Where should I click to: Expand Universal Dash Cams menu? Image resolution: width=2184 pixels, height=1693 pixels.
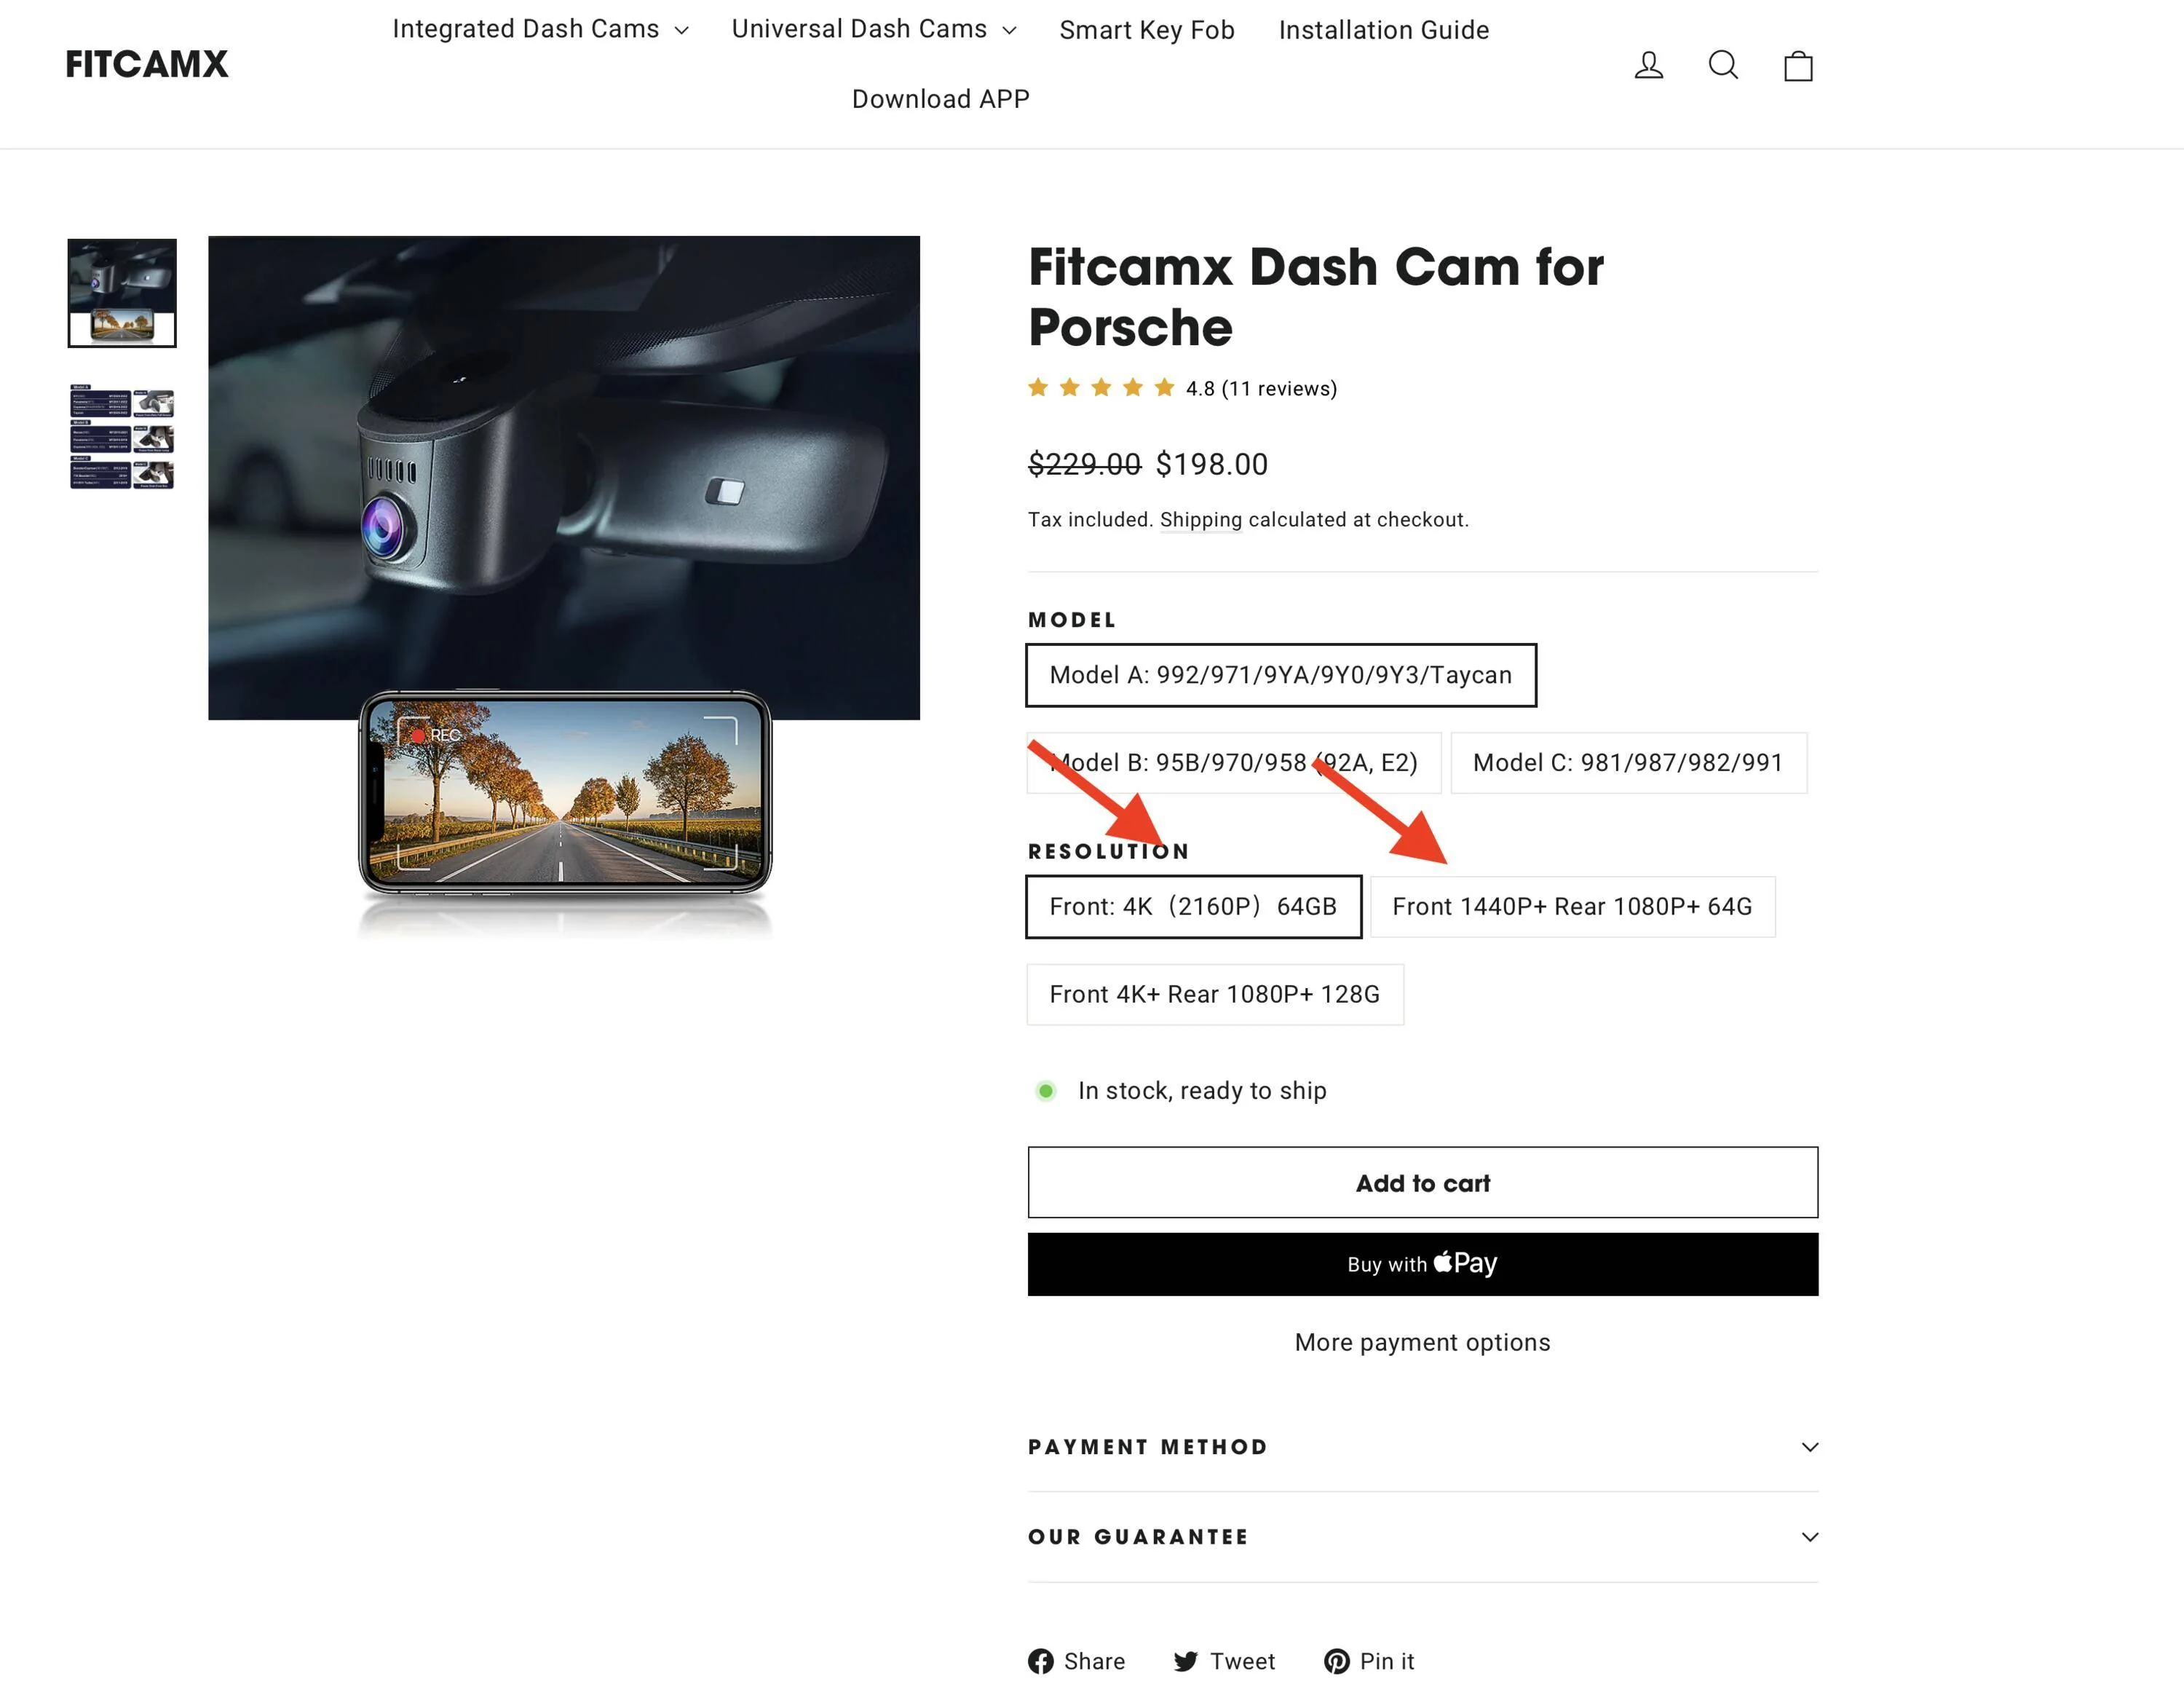pos(873,29)
